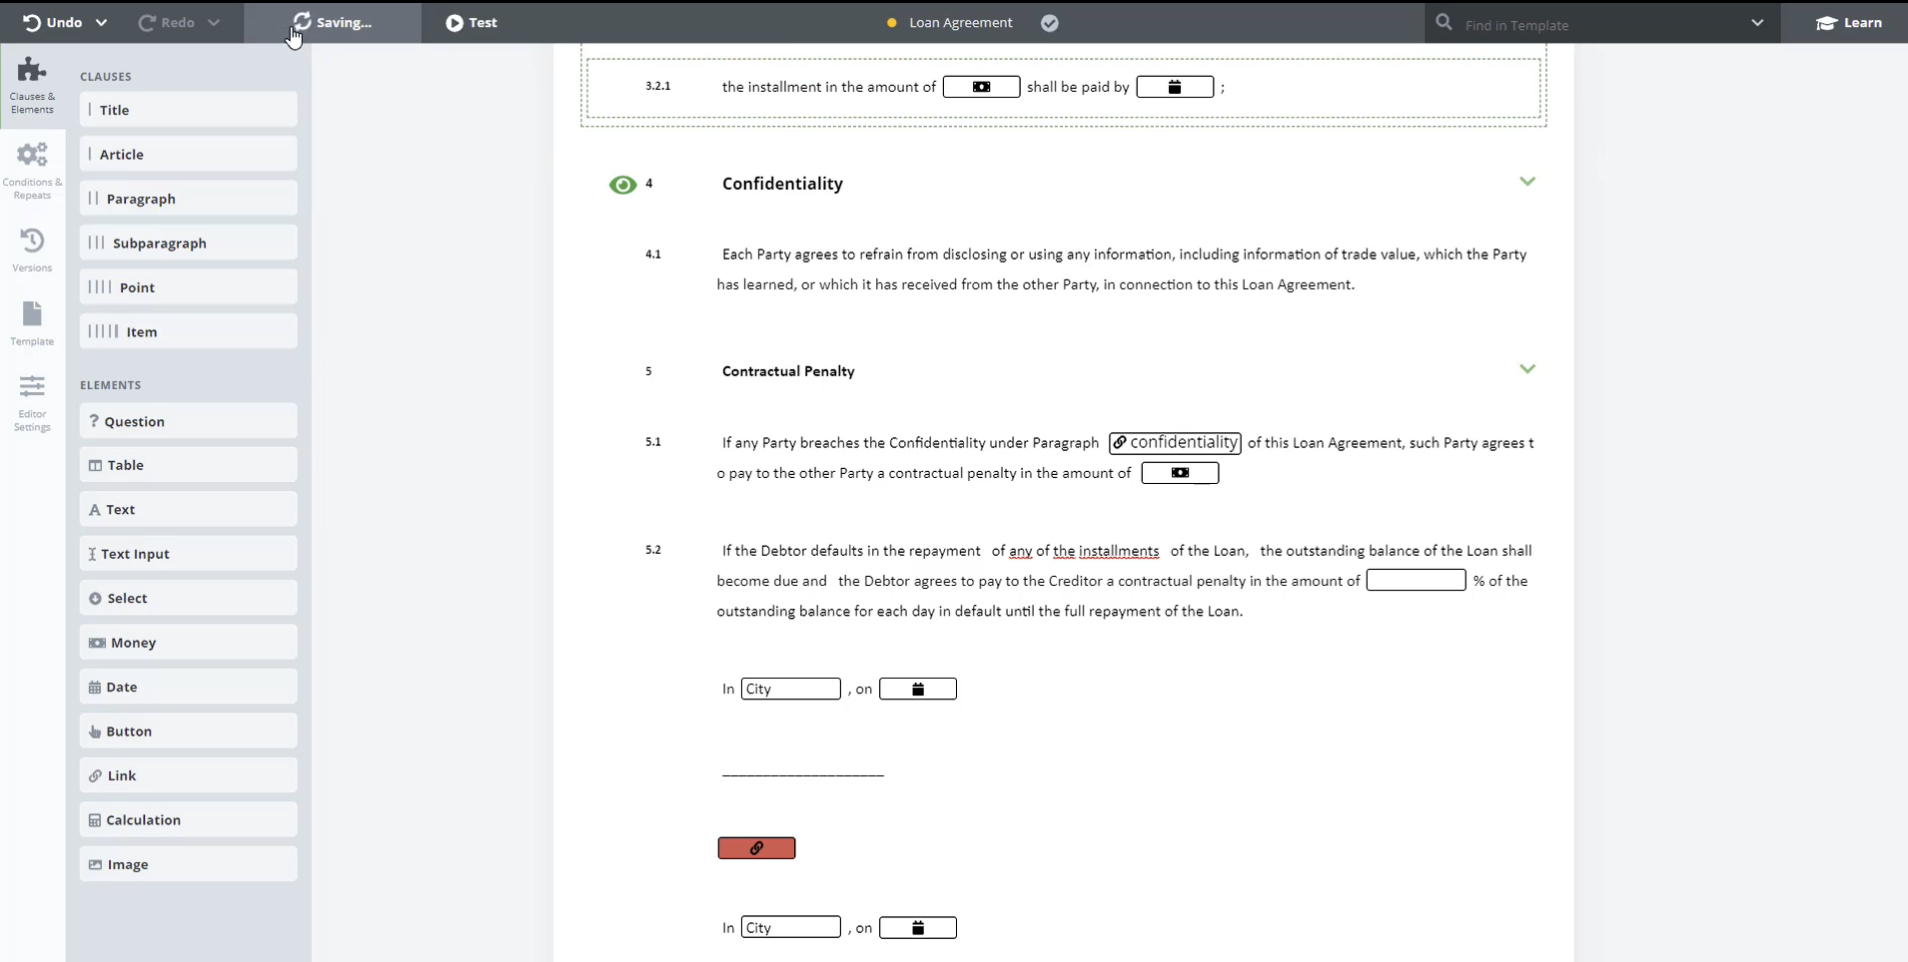
Task: Open the Template panel
Action: 32,324
